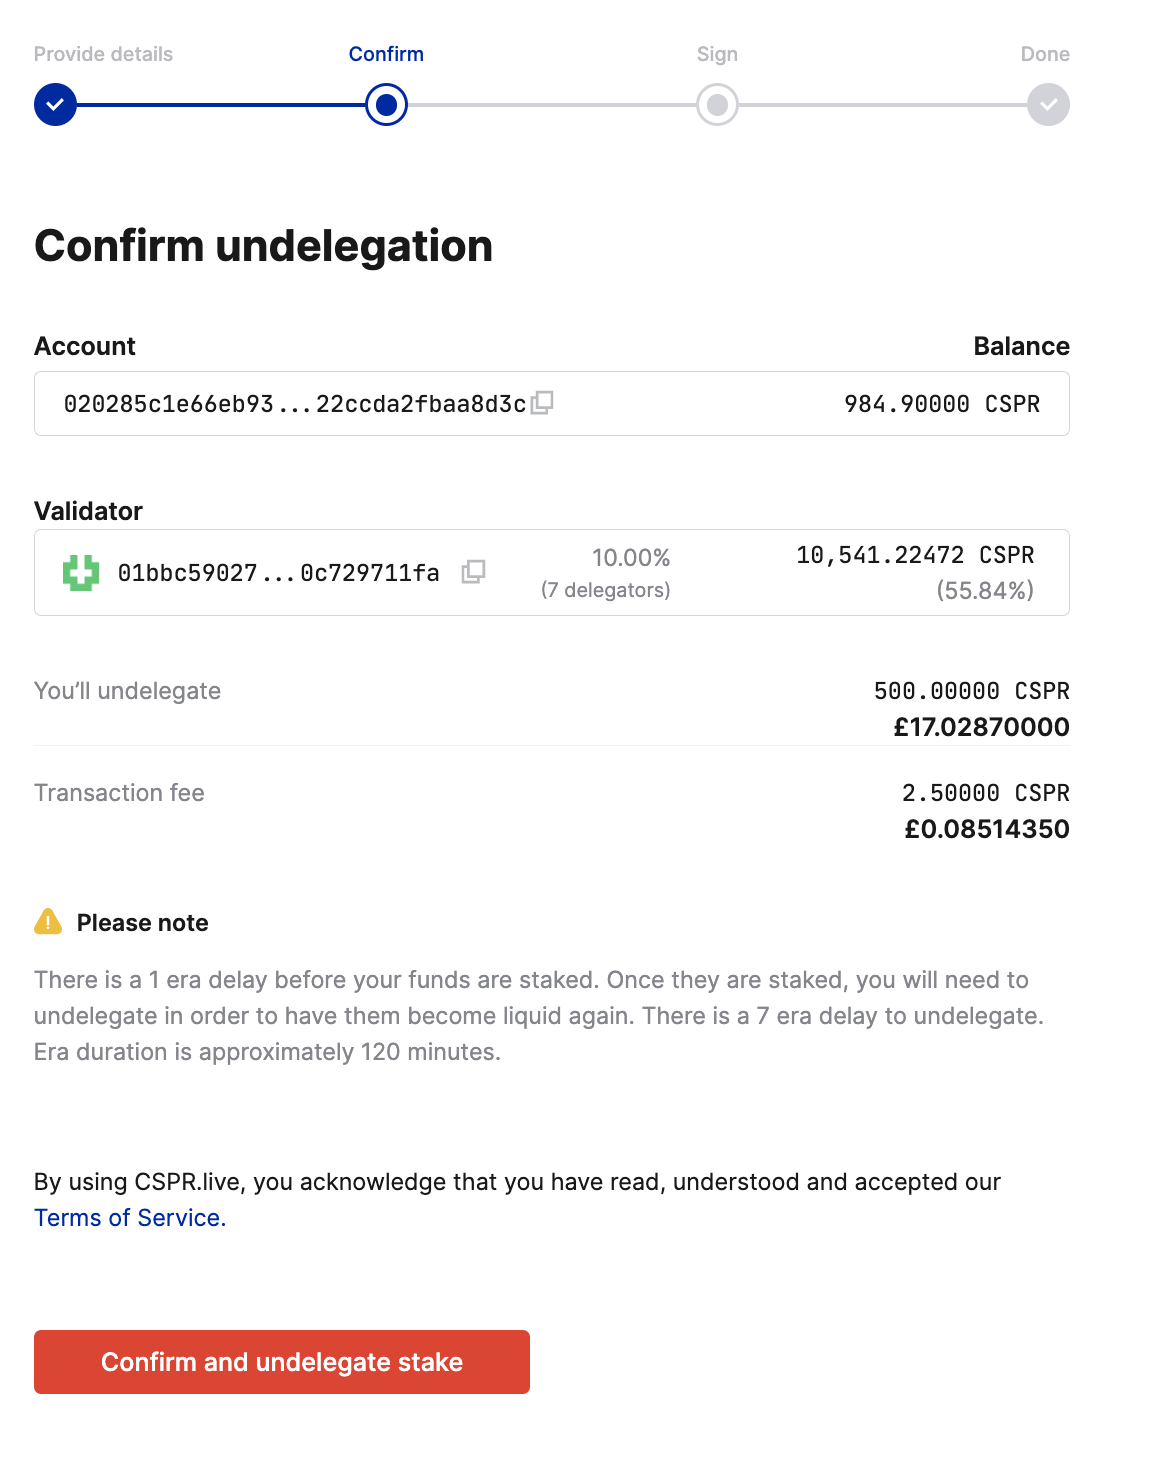The image size is (1156, 1480).
Task: Click the Sign step circle
Action: 716,104
